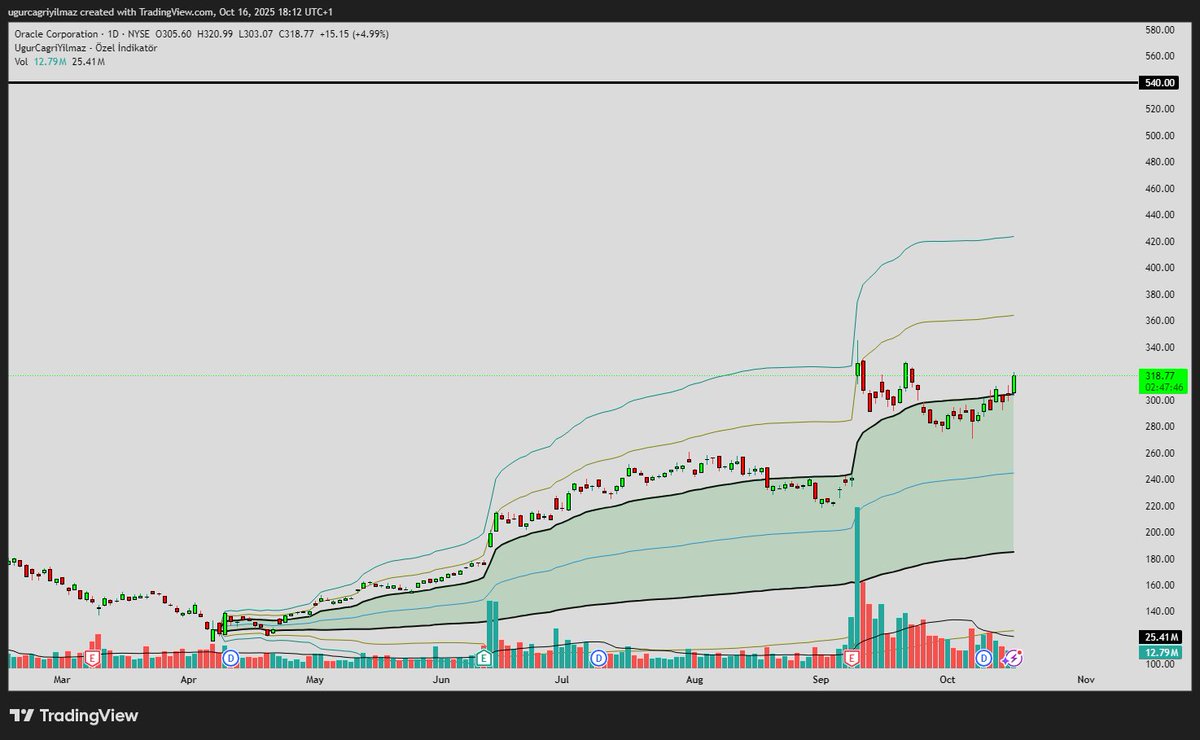Click the 280.00 price axis label
The image size is (1200, 740).
[x=1159, y=427]
